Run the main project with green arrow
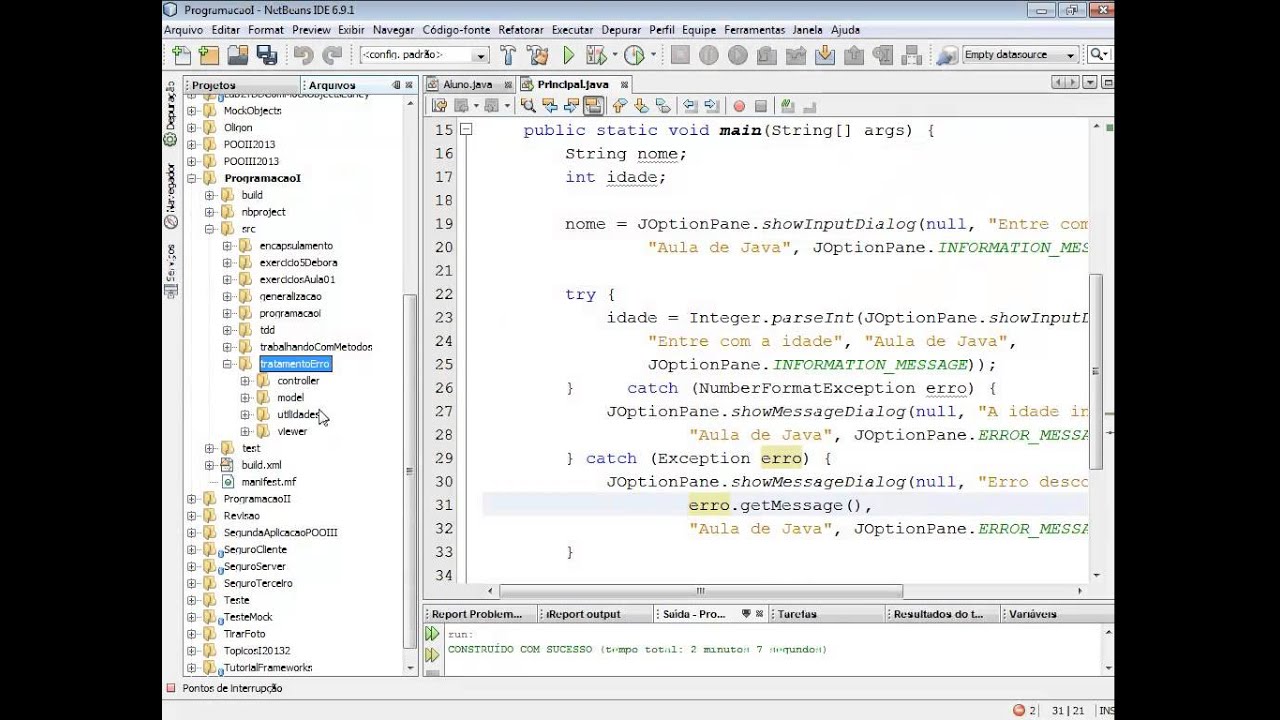This screenshot has height=720, width=1280. 568,55
